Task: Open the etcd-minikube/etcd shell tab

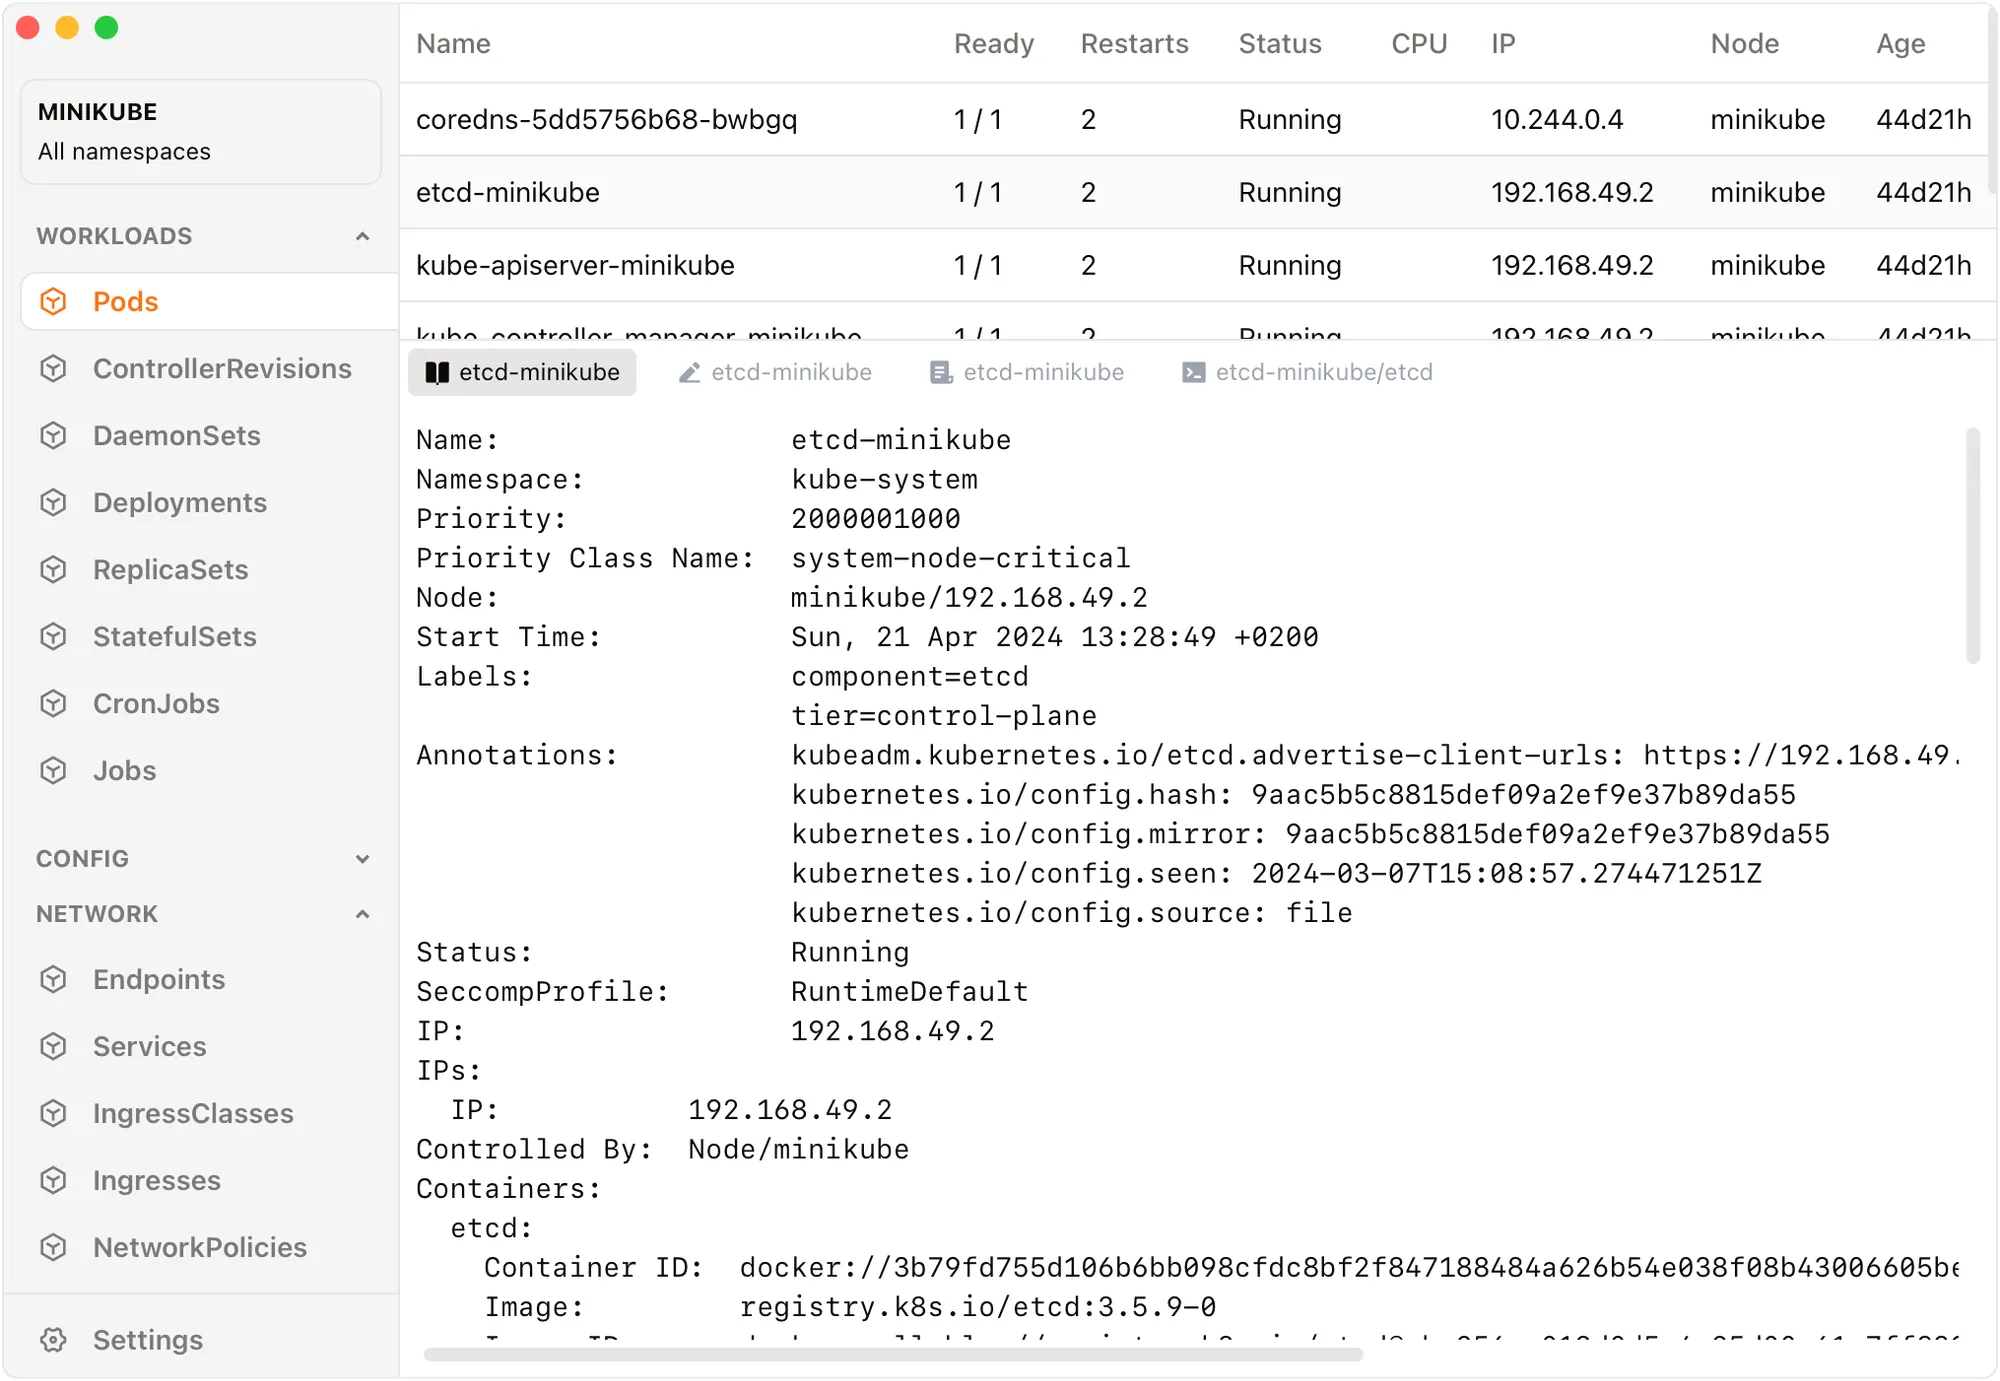Action: coord(1308,372)
